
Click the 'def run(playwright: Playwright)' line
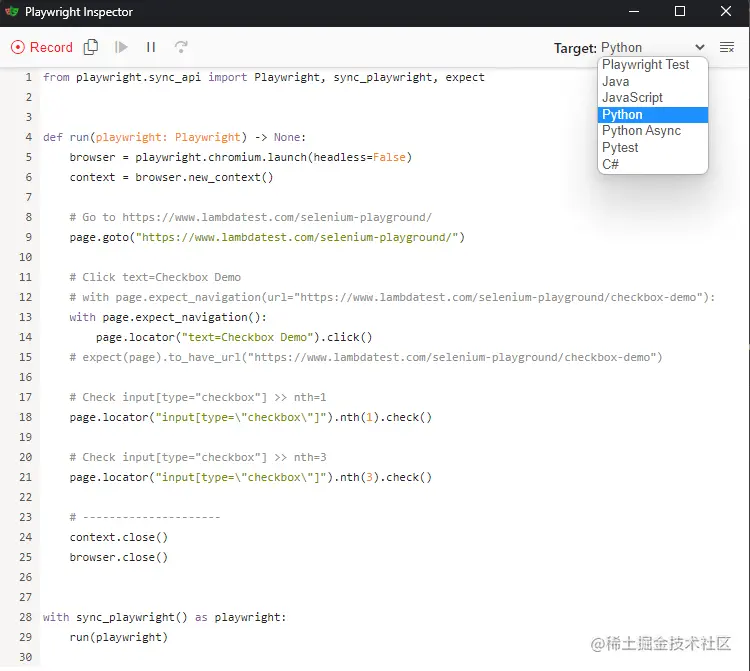click(x=174, y=137)
